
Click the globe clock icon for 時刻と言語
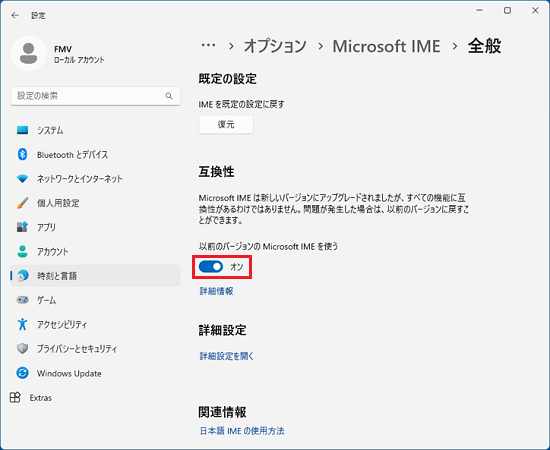point(22,276)
